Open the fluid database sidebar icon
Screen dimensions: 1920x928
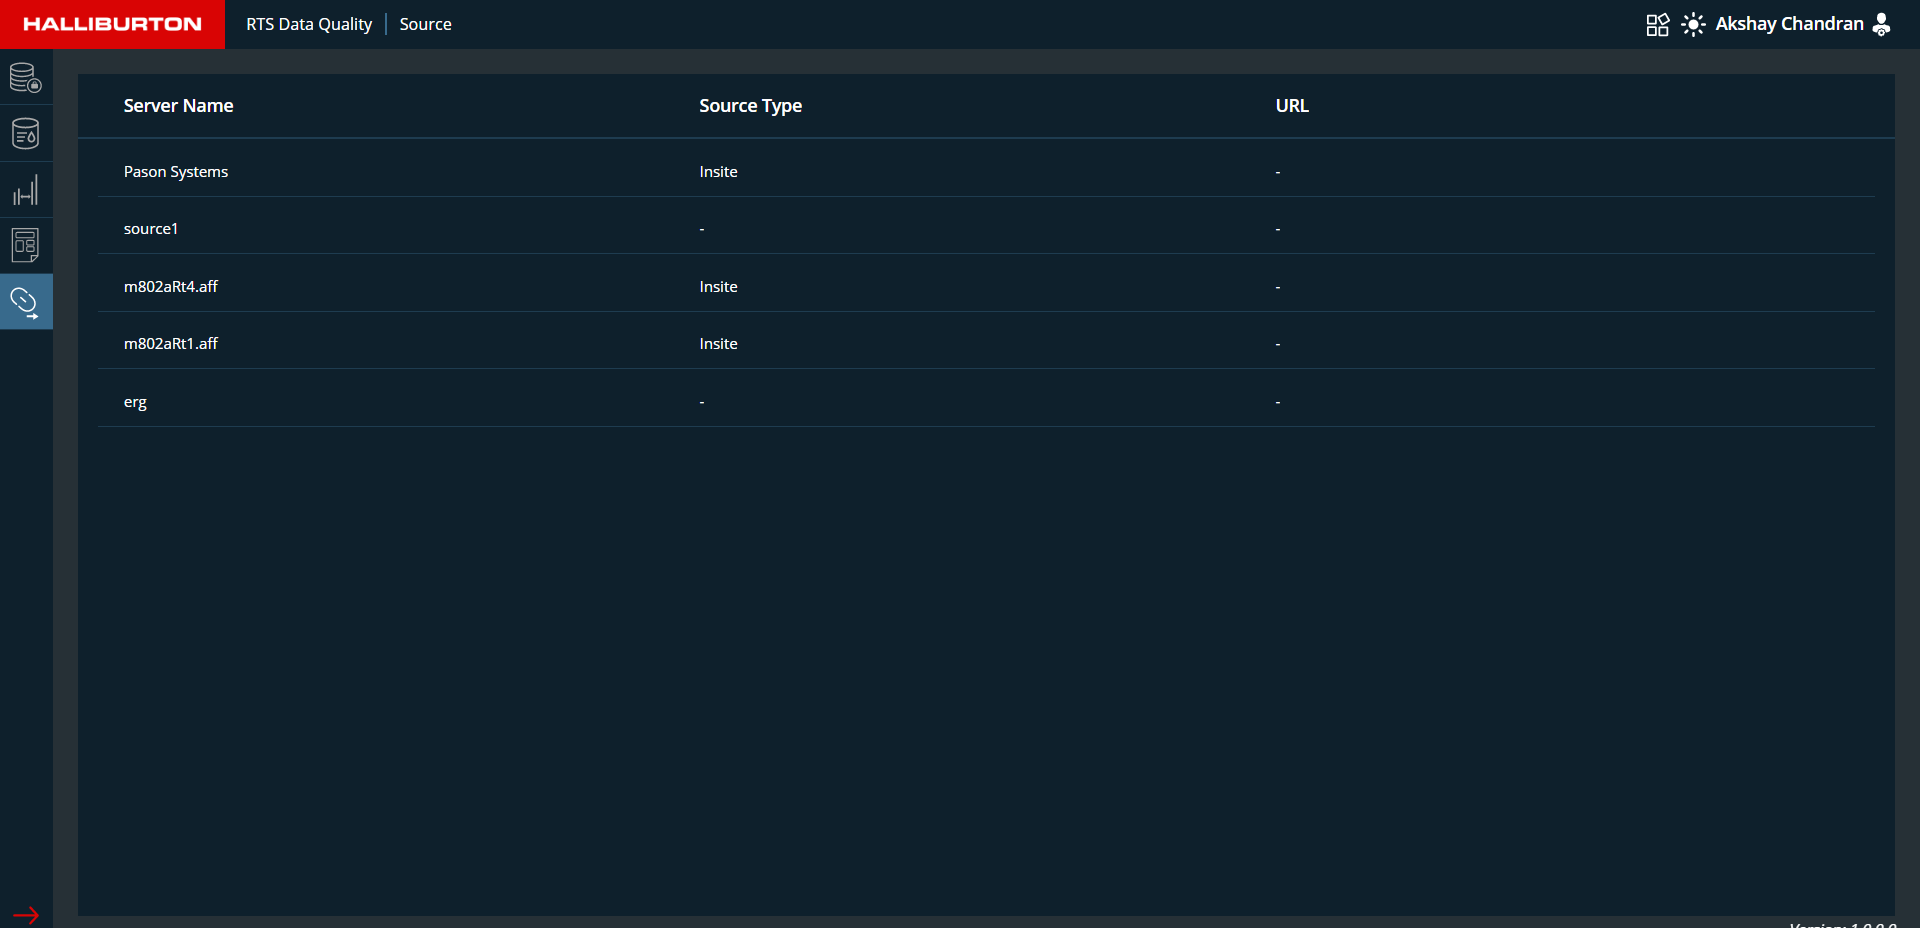click(26, 133)
